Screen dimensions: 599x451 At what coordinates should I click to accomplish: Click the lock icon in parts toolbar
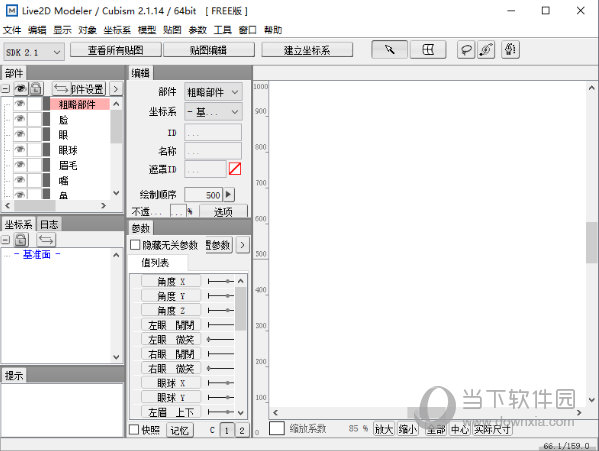coord(36,89)
